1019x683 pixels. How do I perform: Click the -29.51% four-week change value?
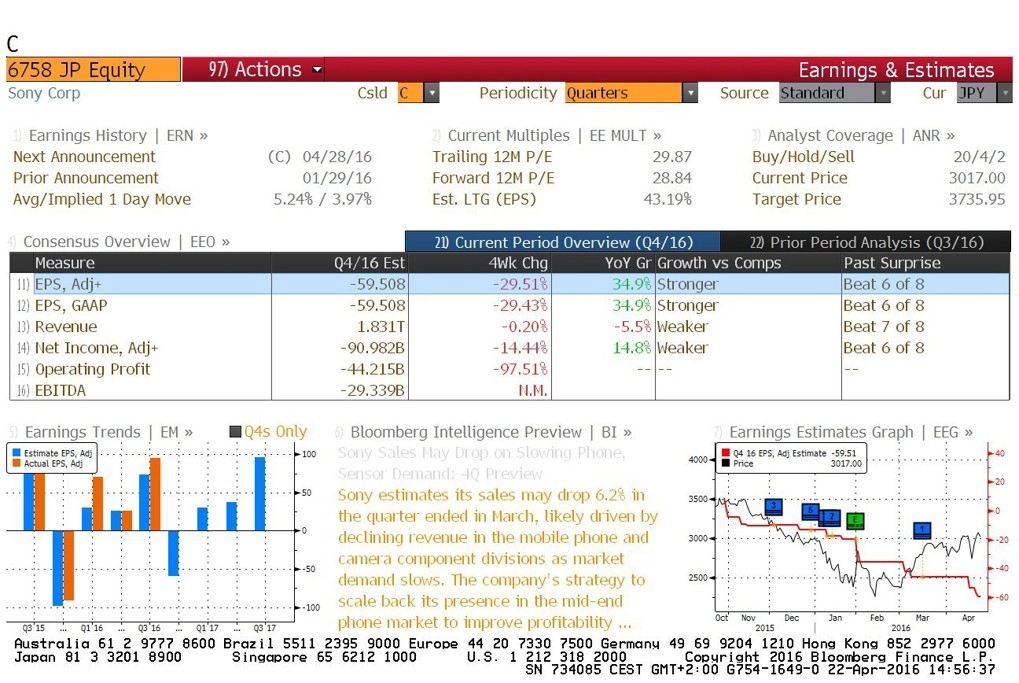pos(520,284)
